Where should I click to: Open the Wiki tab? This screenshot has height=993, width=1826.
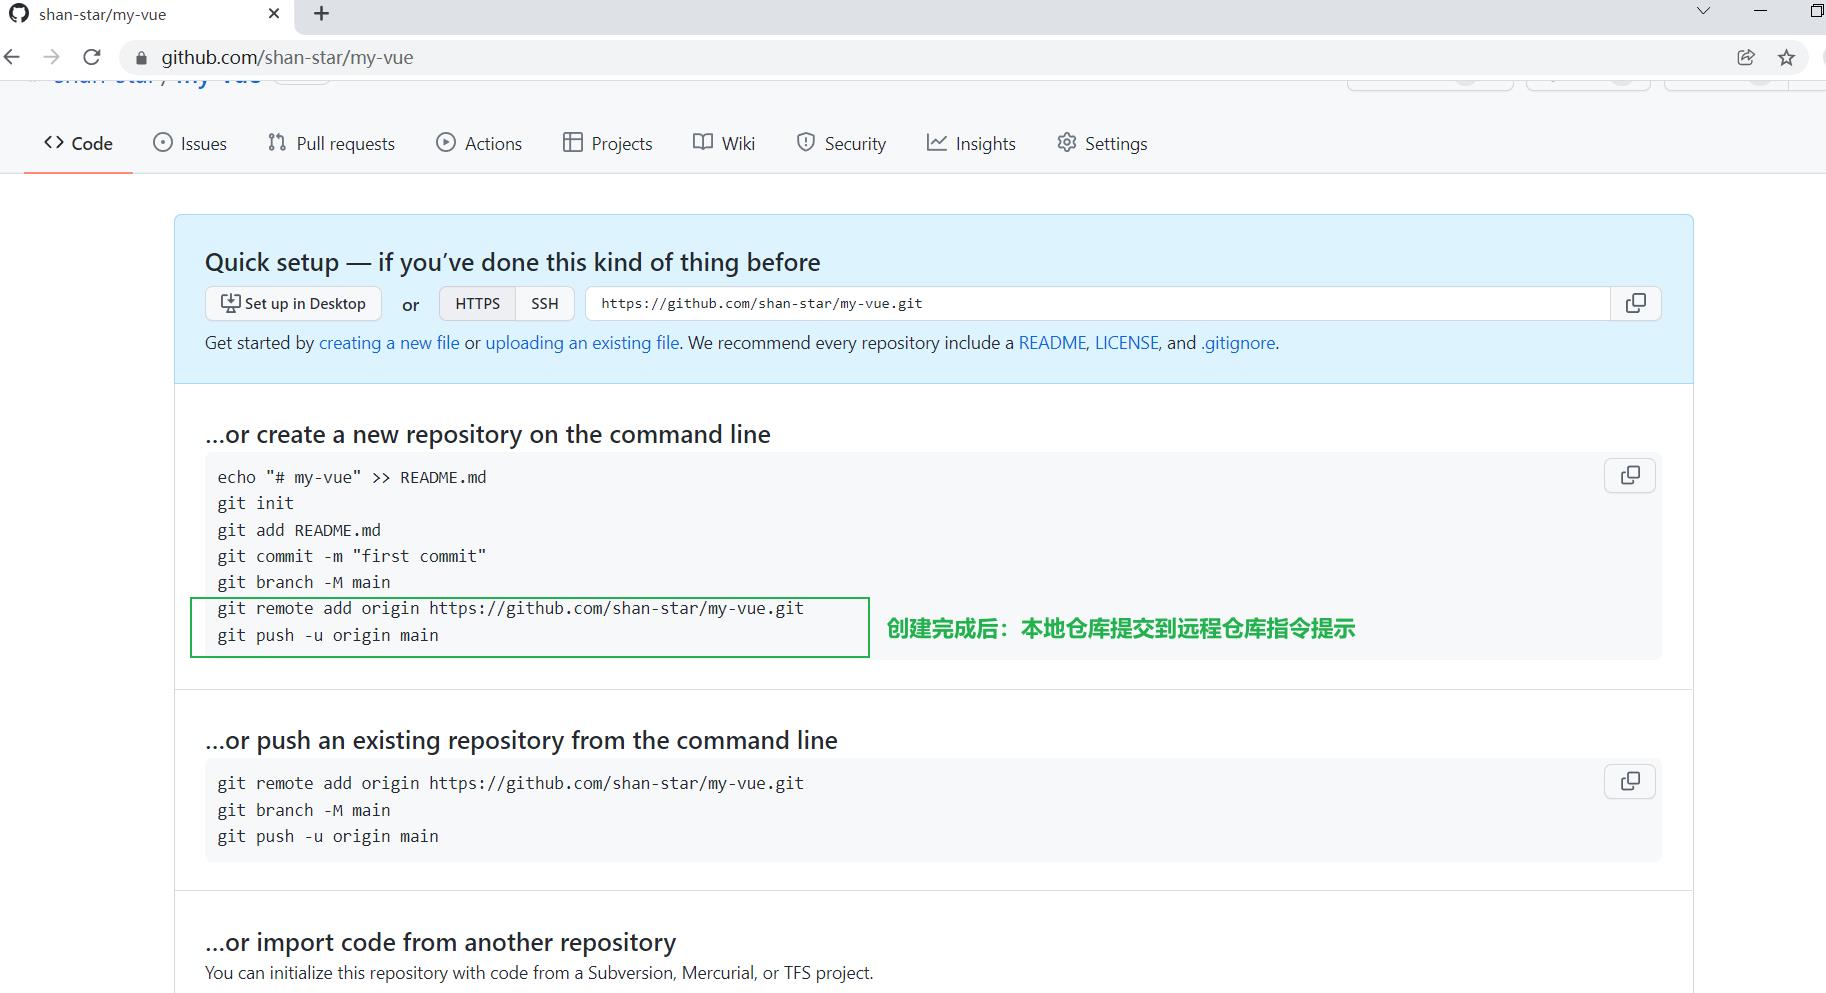pos(724,143)
